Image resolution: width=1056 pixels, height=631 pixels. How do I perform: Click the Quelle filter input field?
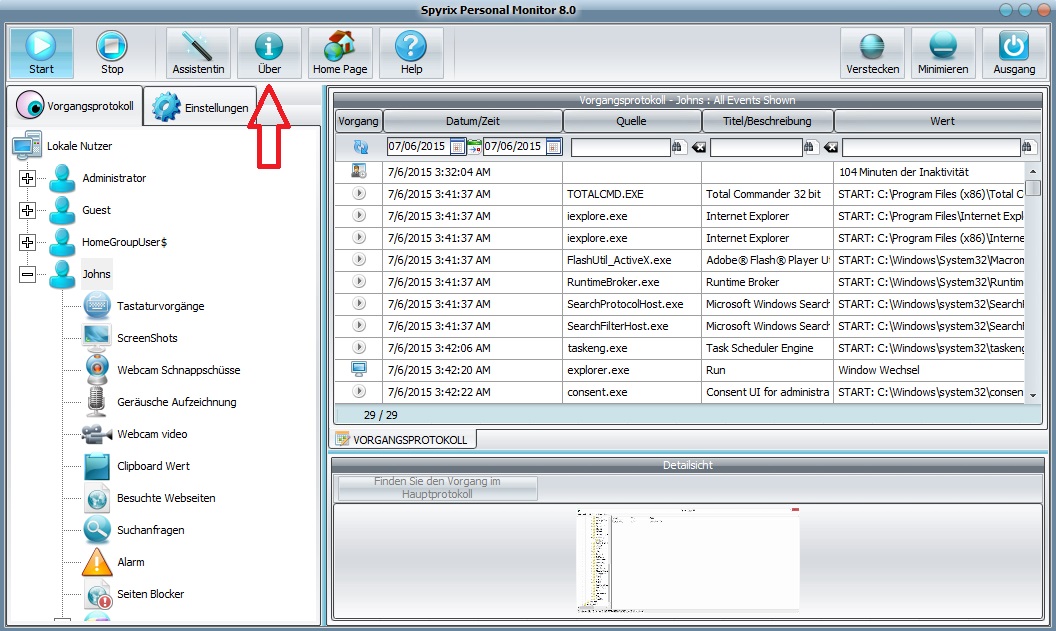coord(620,147)
